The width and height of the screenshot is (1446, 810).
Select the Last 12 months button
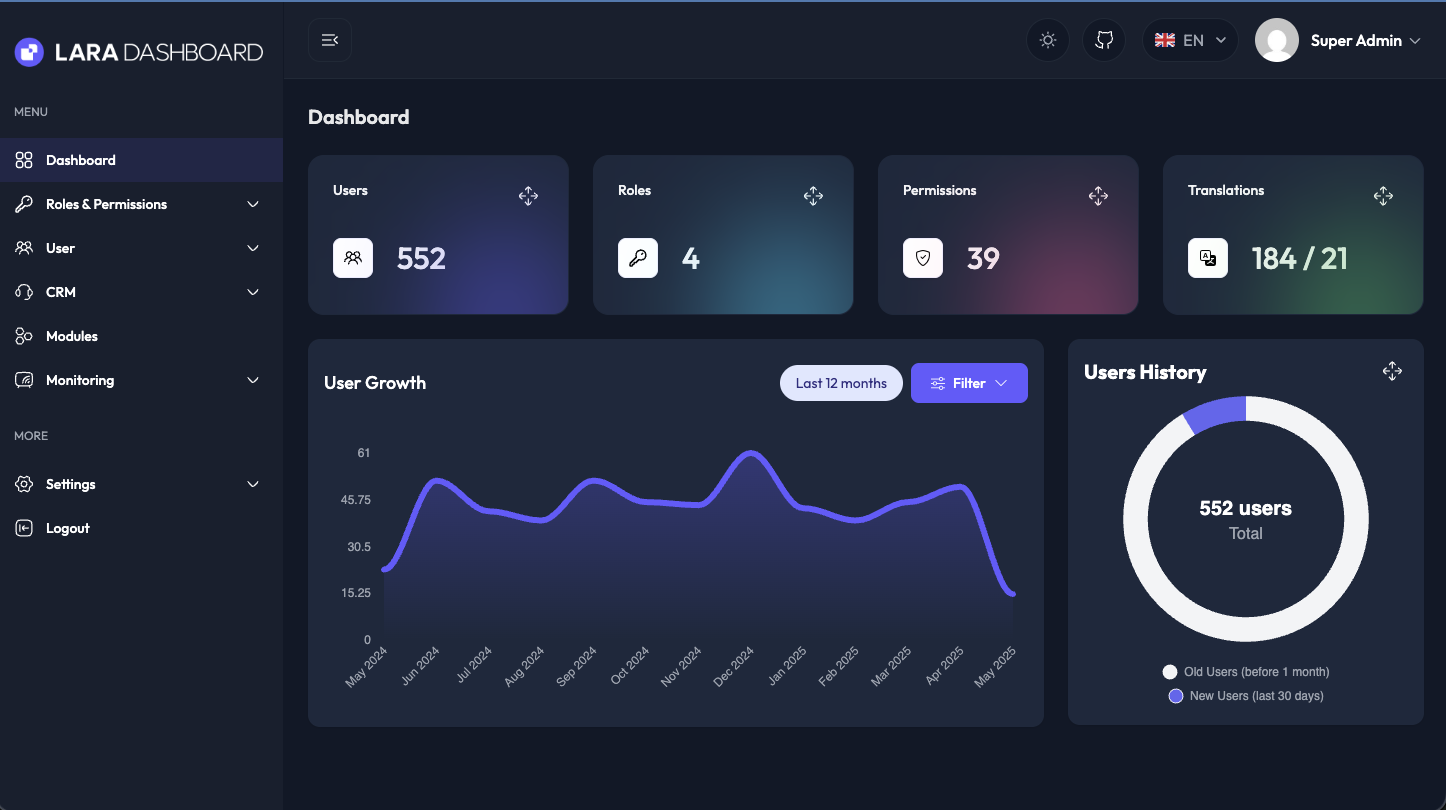[841, 383]
